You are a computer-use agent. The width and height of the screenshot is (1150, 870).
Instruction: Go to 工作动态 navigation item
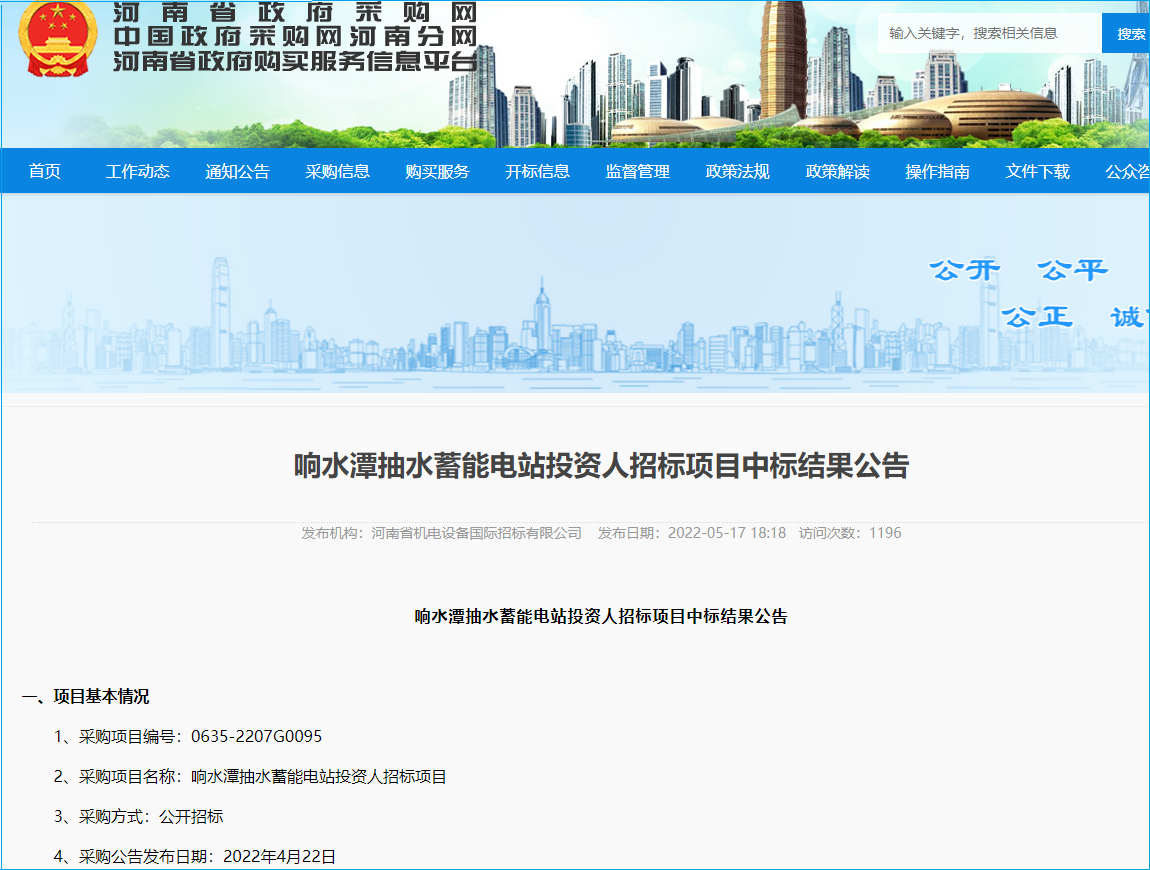click(x=138, y=172)
